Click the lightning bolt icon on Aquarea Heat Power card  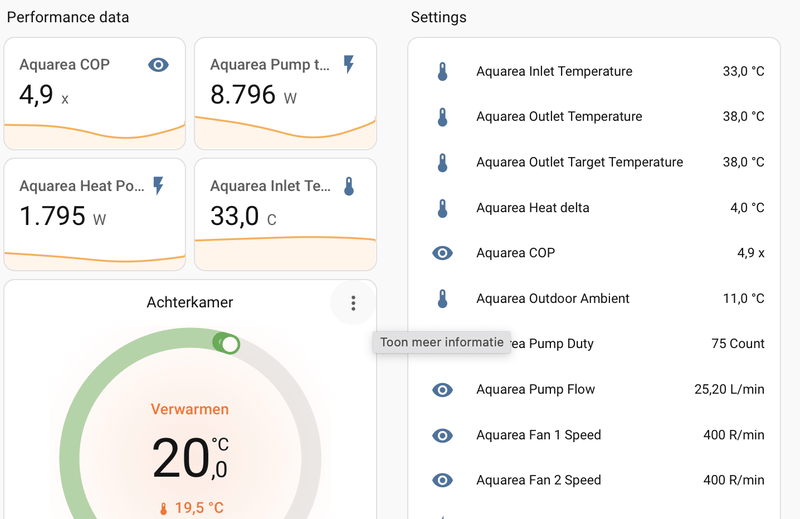point(158,185)
